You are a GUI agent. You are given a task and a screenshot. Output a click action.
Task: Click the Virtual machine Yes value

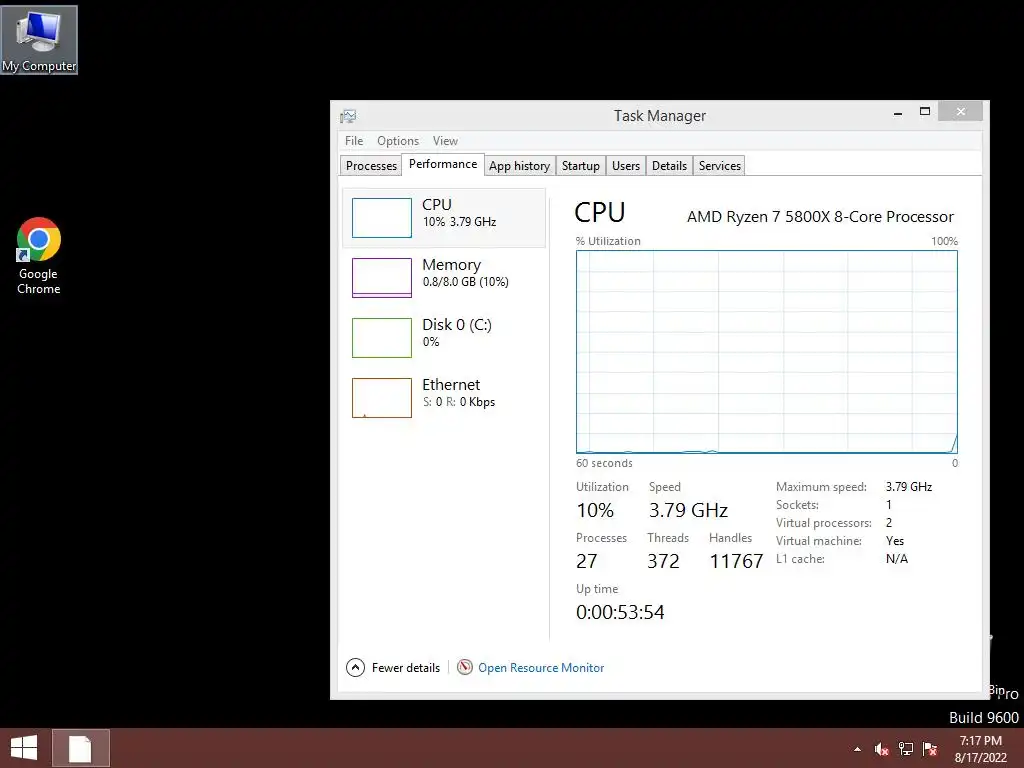click(x=895, y=541)
